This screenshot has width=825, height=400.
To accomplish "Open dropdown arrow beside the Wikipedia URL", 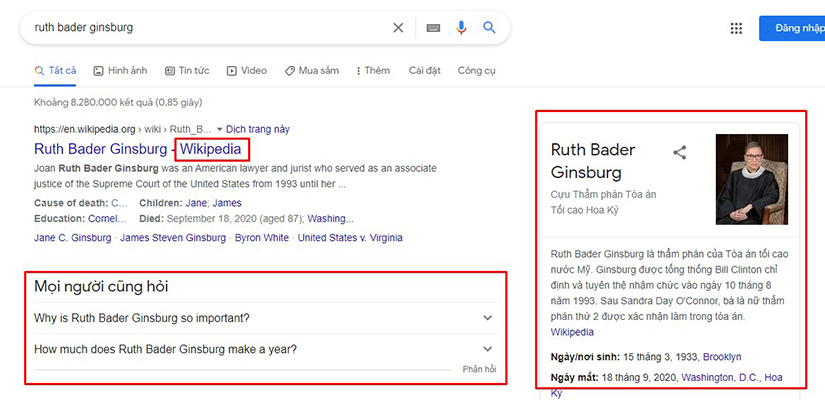I will click(x=219, y=129).
